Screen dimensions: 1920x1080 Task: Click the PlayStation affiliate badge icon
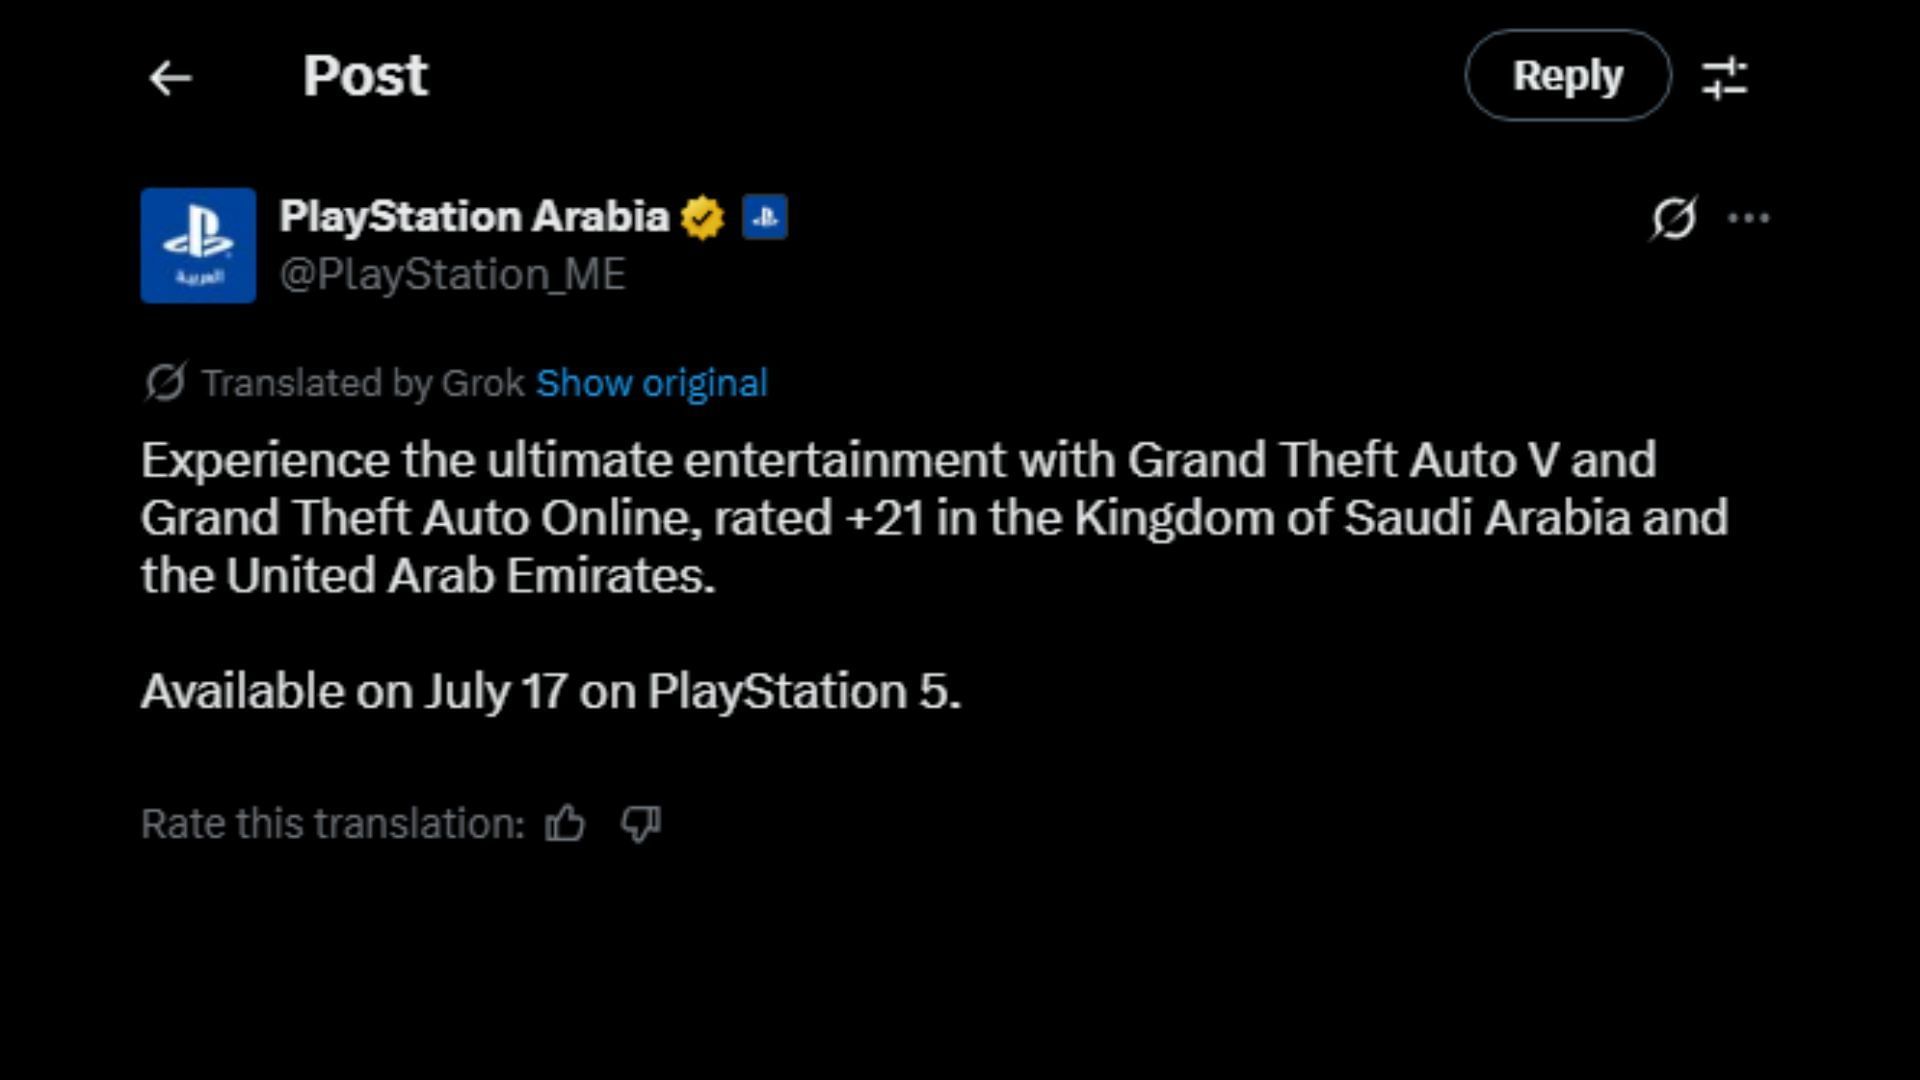click(765, 218)
